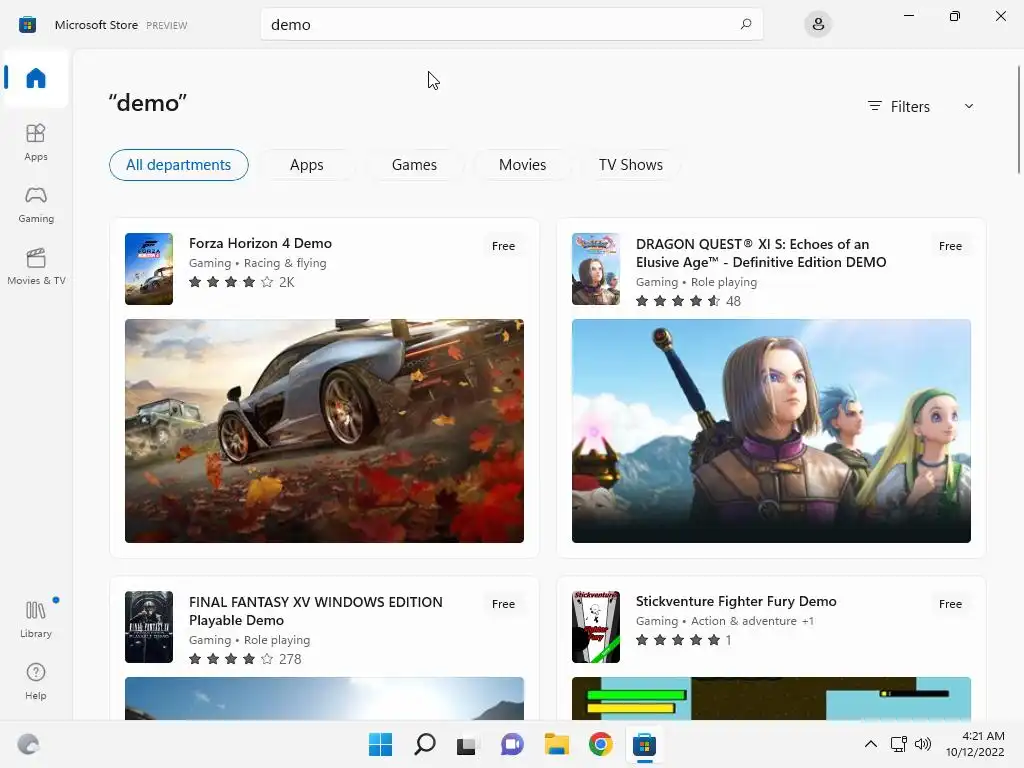The height and width of the screenshot is (768, 1024).
Task: Switch to the Games department tab
Action: (414, 165)
